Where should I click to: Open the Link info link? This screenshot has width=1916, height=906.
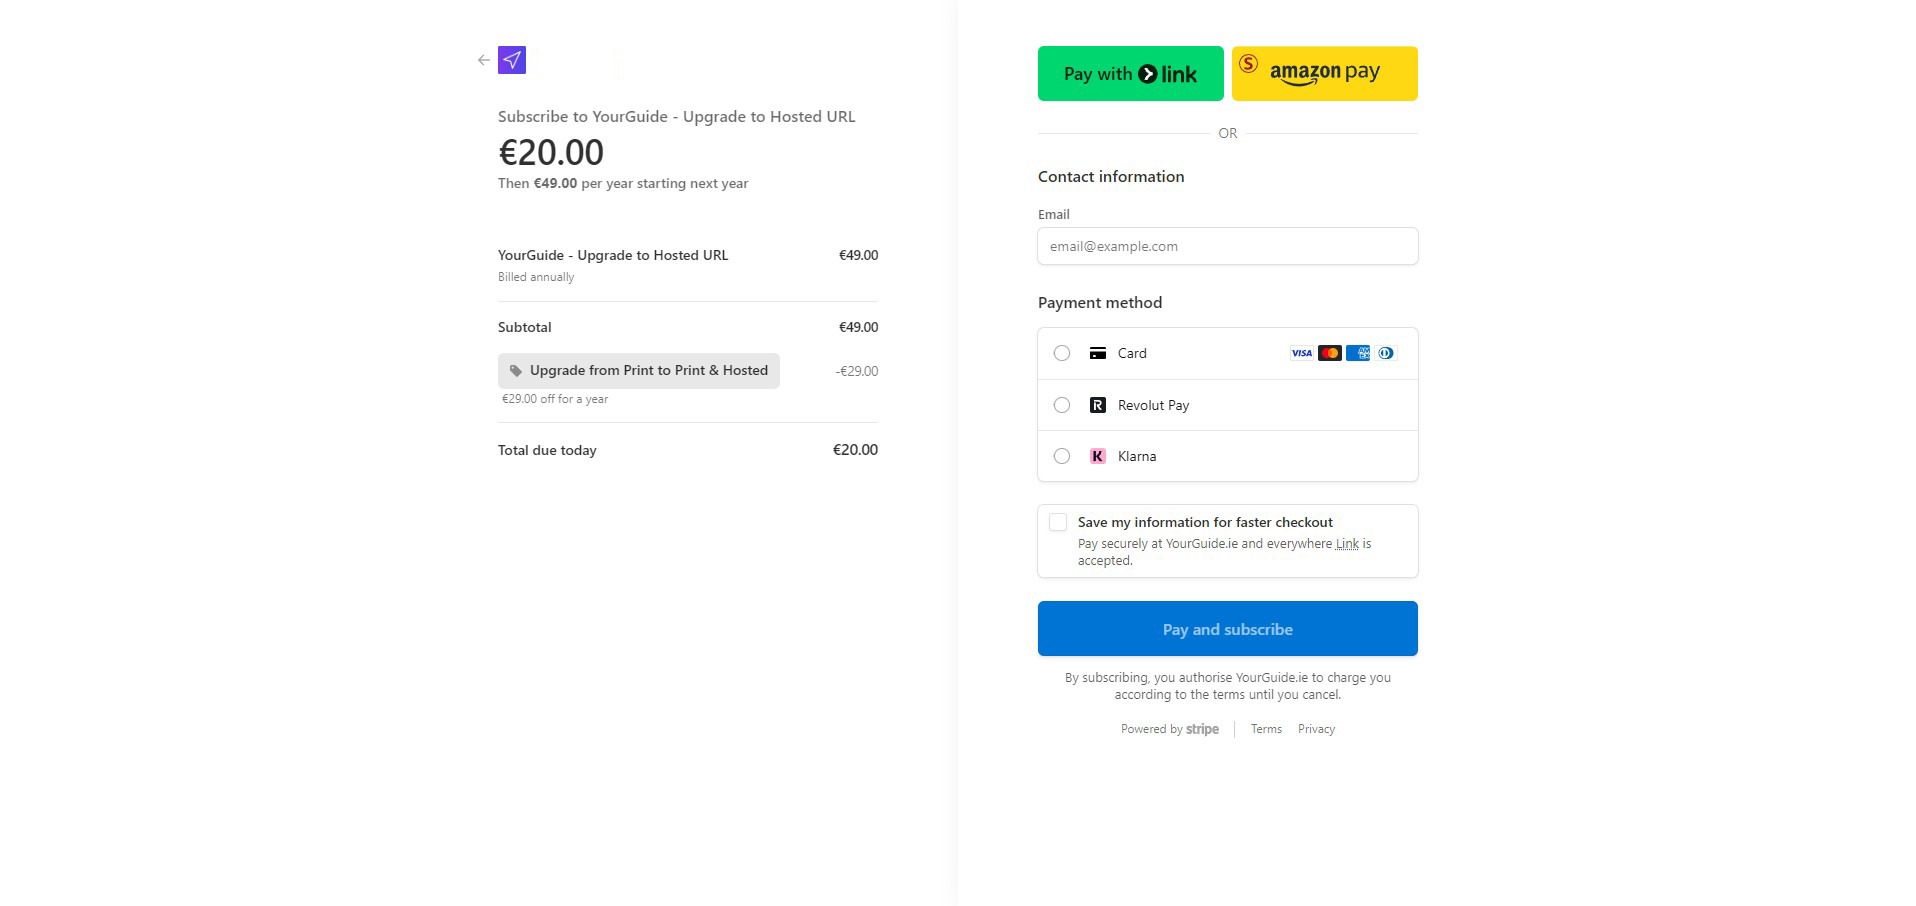(1347, 544)
